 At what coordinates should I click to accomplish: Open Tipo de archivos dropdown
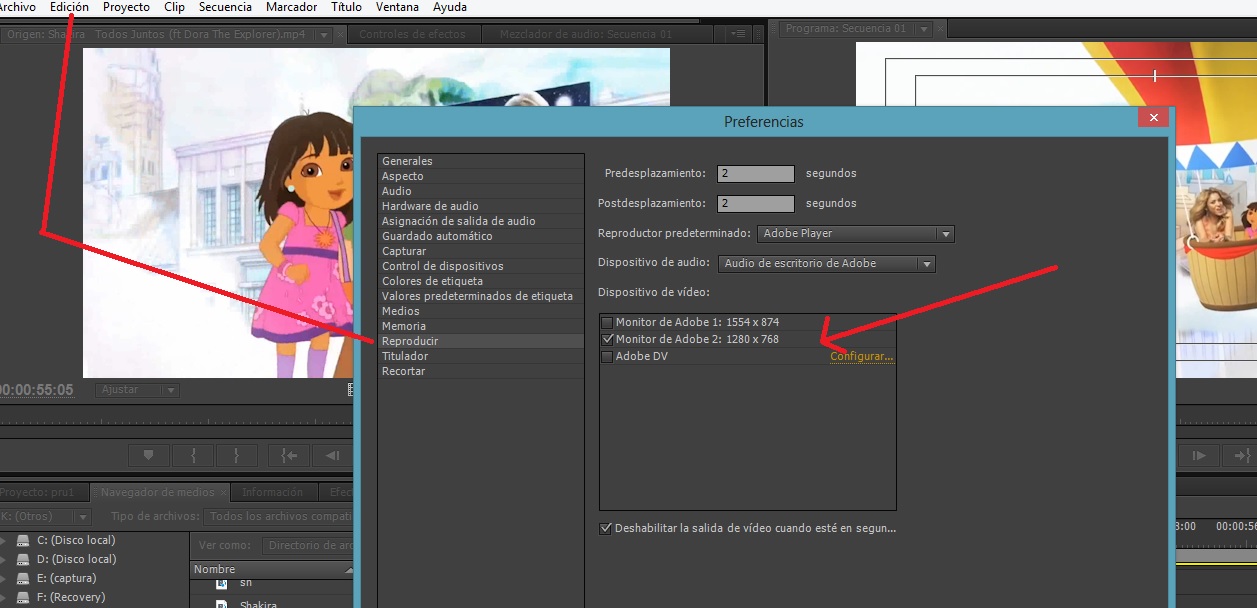tap(277, 517)
